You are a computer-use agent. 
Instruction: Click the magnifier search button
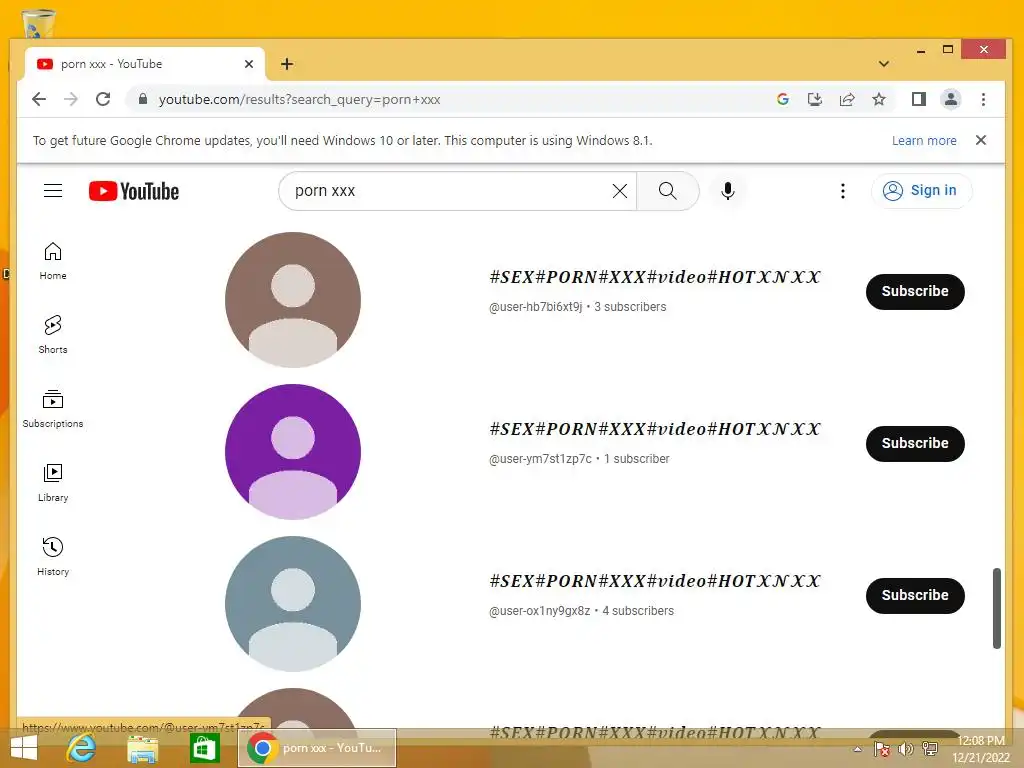667,191
